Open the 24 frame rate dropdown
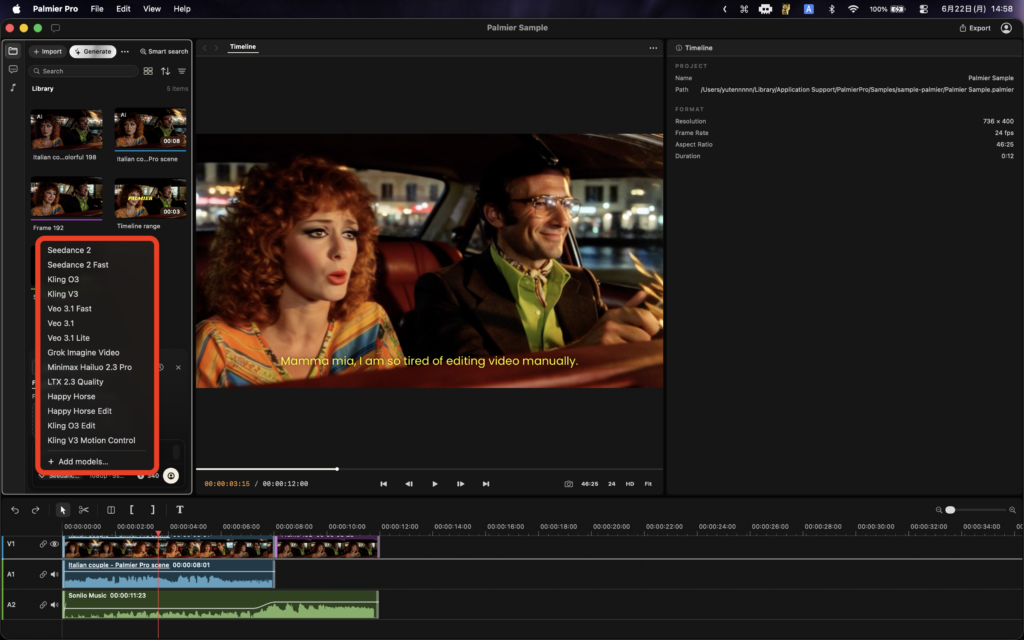Screen dimensions: 1024x640 [x=612, y=484]
